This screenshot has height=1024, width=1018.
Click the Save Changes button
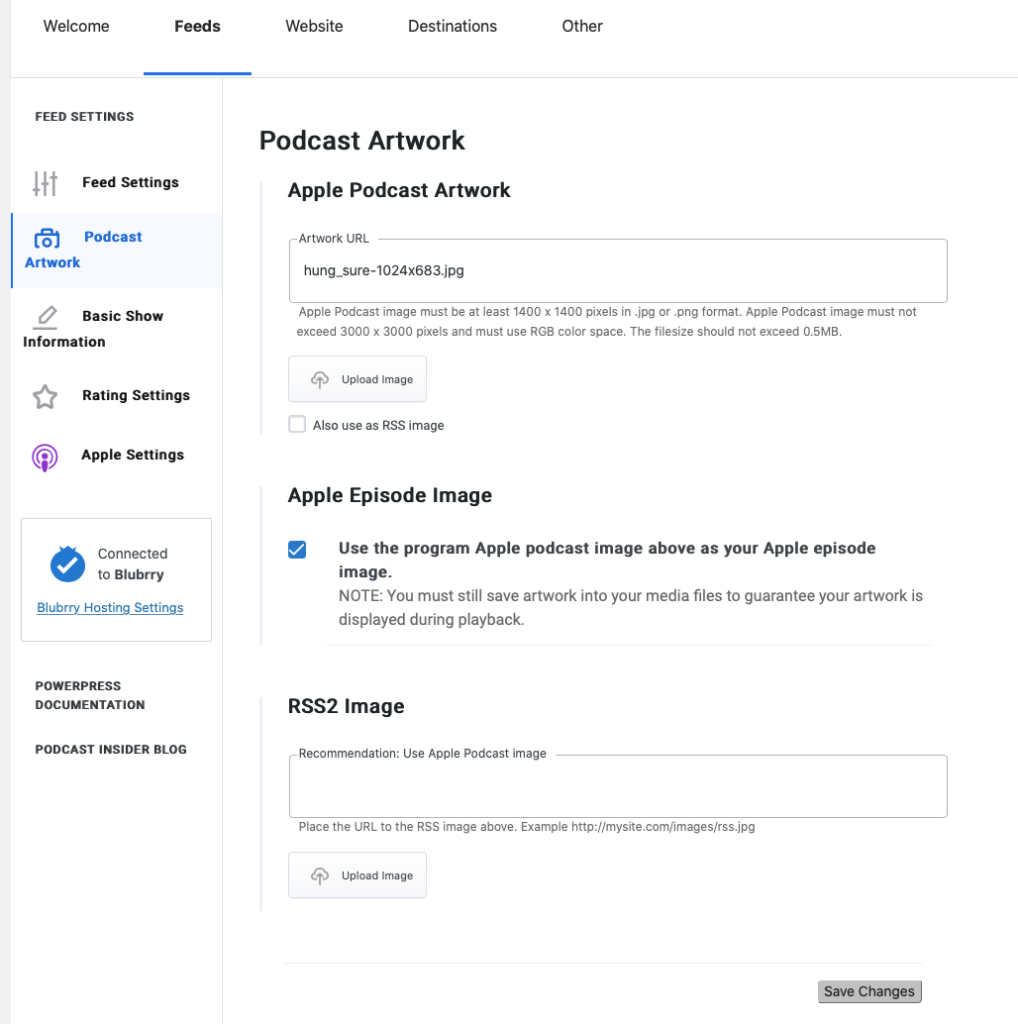[x=870, y=991]
